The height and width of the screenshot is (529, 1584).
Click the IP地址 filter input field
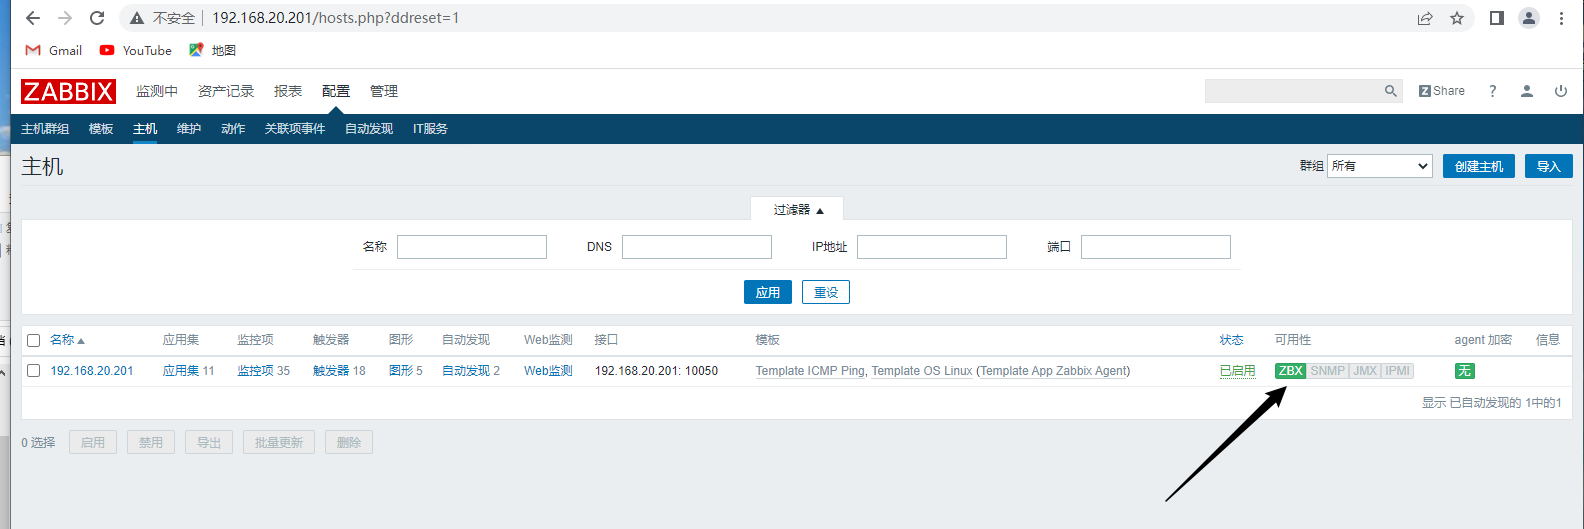[x=931, y=247]
